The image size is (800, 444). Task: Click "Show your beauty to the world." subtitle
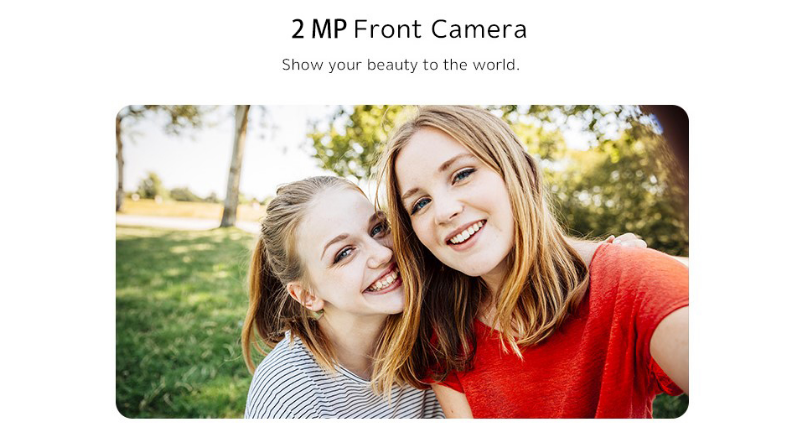click(401, 65)
